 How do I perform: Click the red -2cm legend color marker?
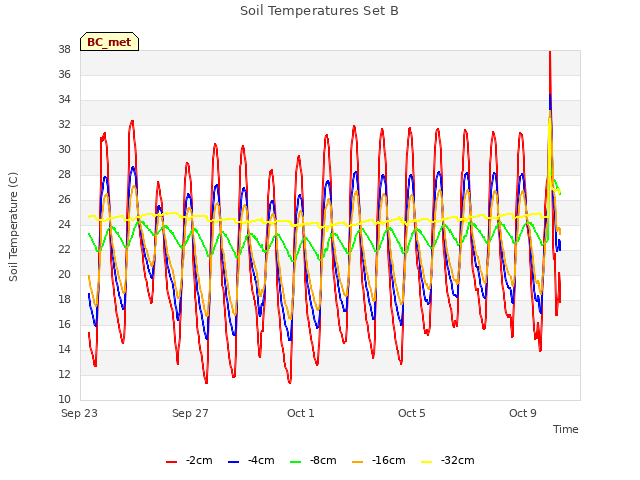click(171, 462)
